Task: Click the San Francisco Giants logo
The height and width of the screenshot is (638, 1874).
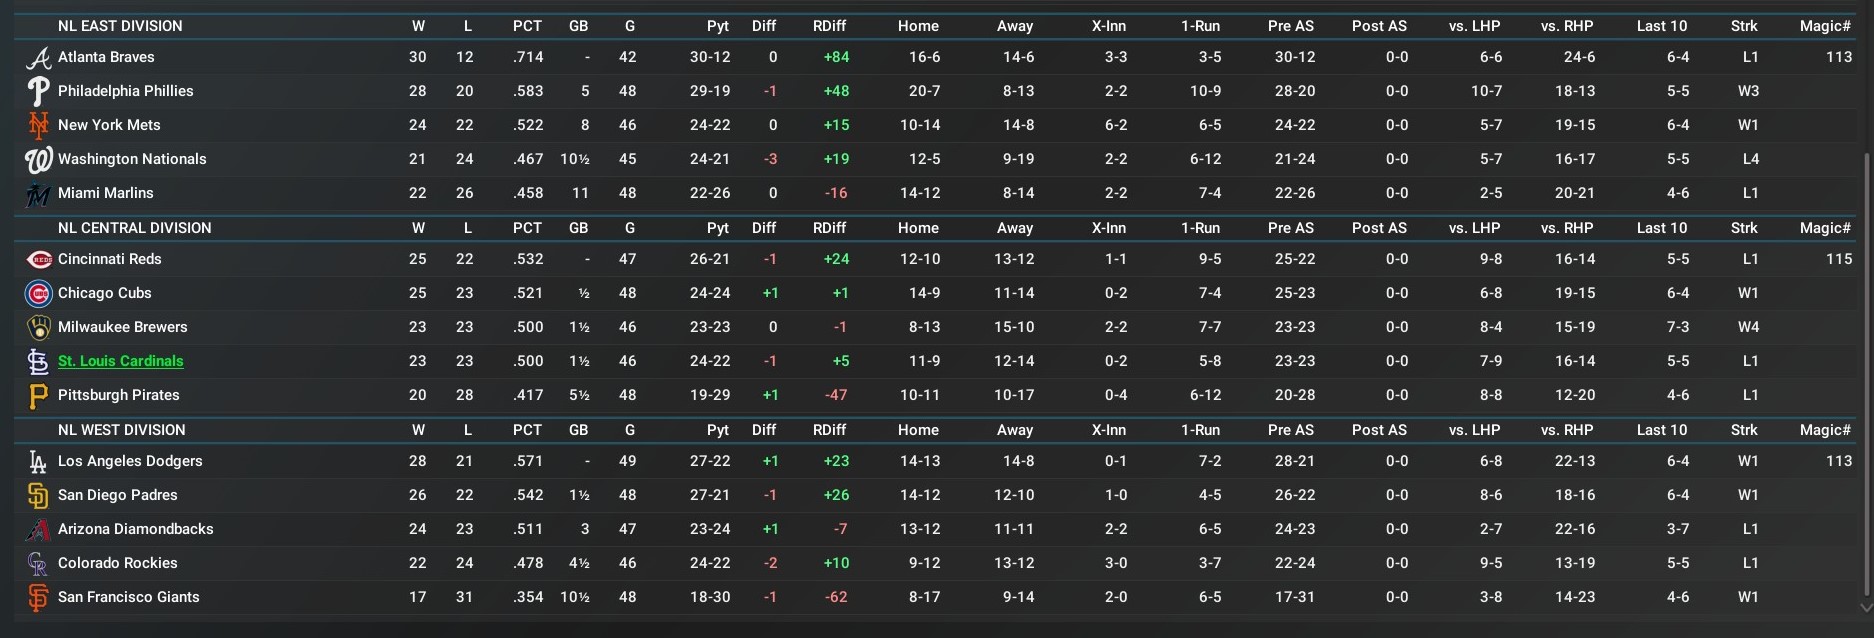Action: point(38,598)
